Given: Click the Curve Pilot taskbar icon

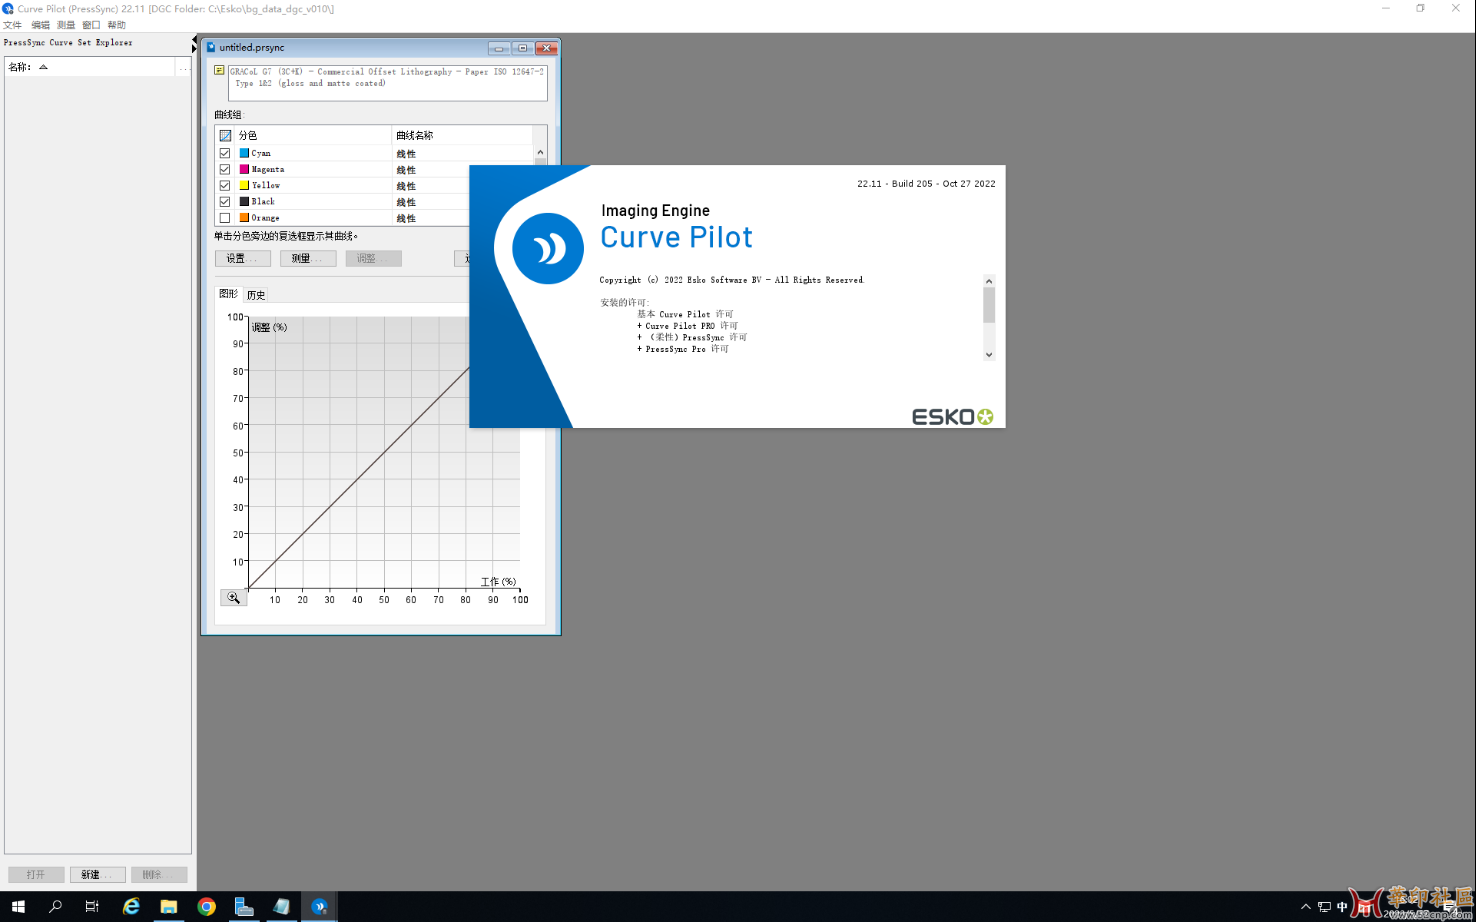Looking at the screenshot, I should [x=320, y=906].
